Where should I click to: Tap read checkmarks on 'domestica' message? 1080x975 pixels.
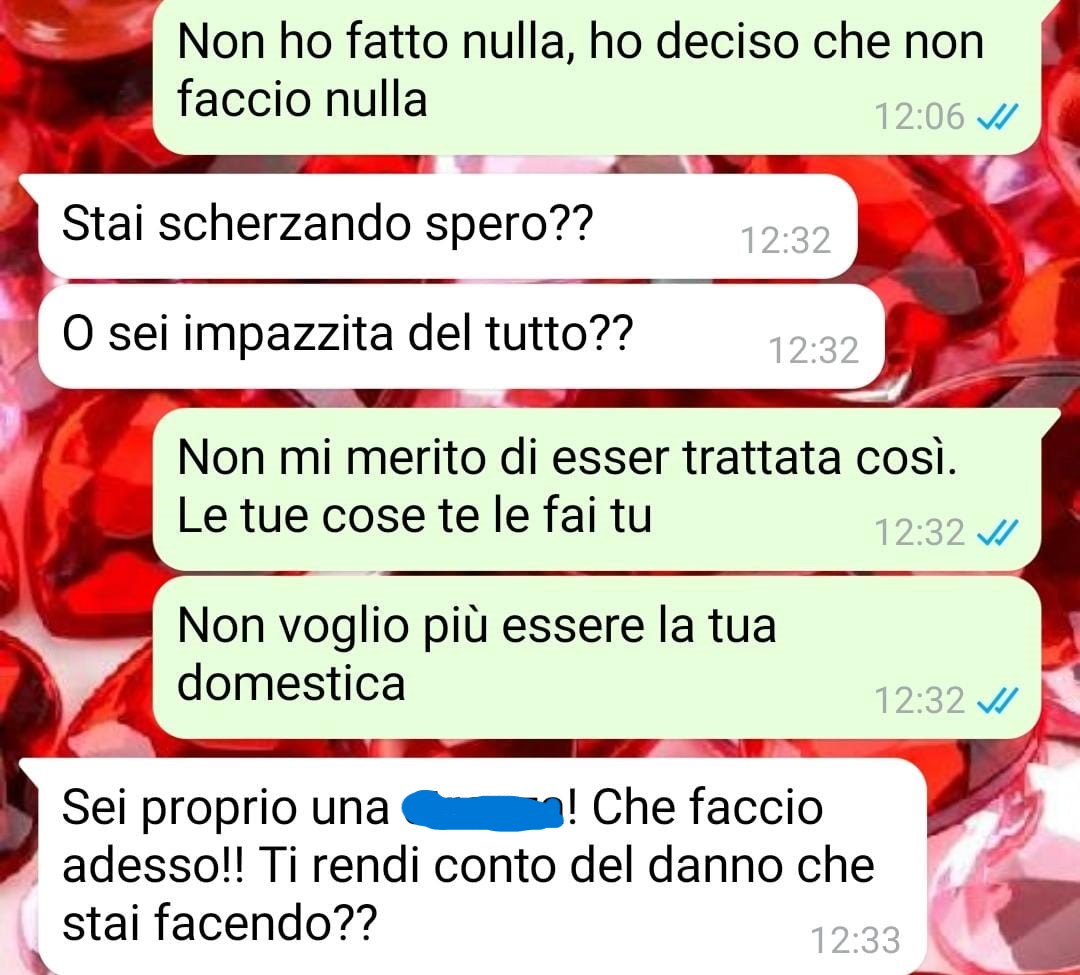(x=997, y=701)
